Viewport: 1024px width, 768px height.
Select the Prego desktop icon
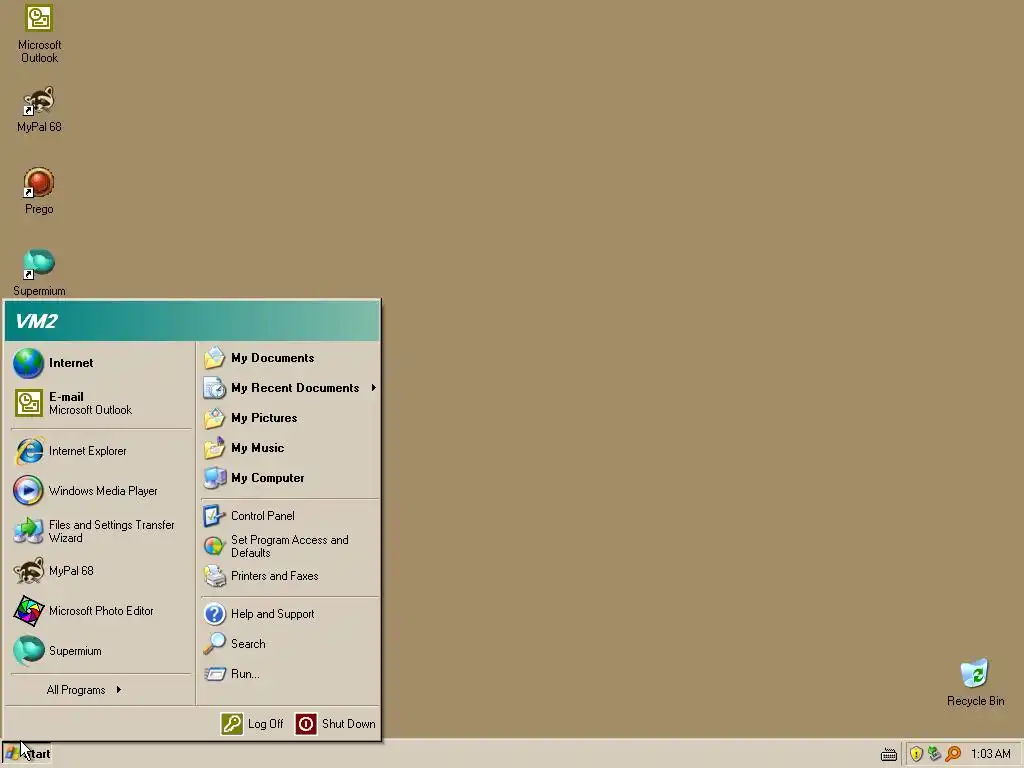click(x=39, y=191)
